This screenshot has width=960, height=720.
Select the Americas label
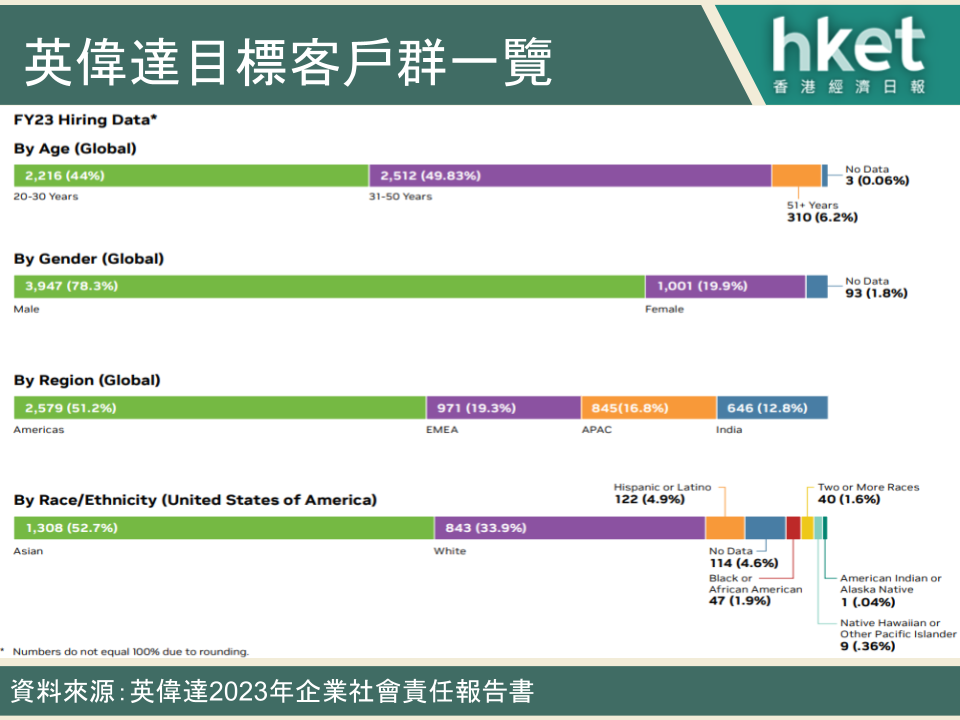[39, 430]
